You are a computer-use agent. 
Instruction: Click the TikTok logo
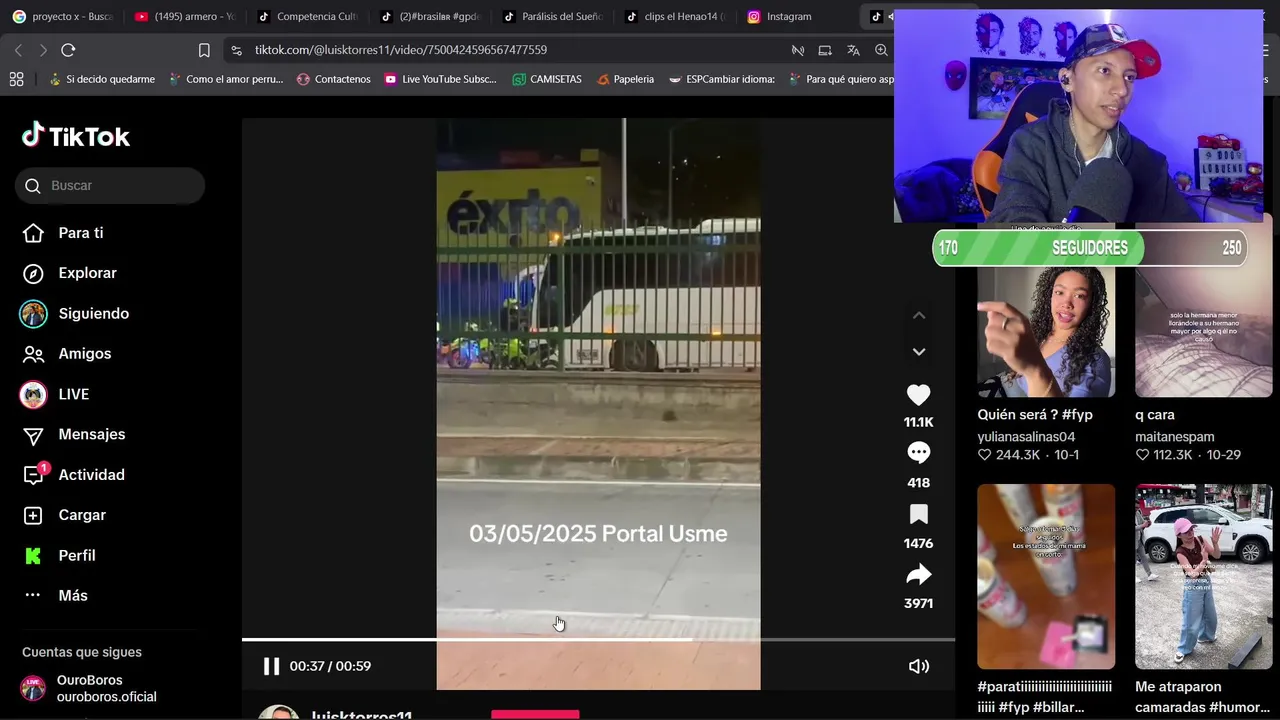pyautogui.click(x=76, y=136)
